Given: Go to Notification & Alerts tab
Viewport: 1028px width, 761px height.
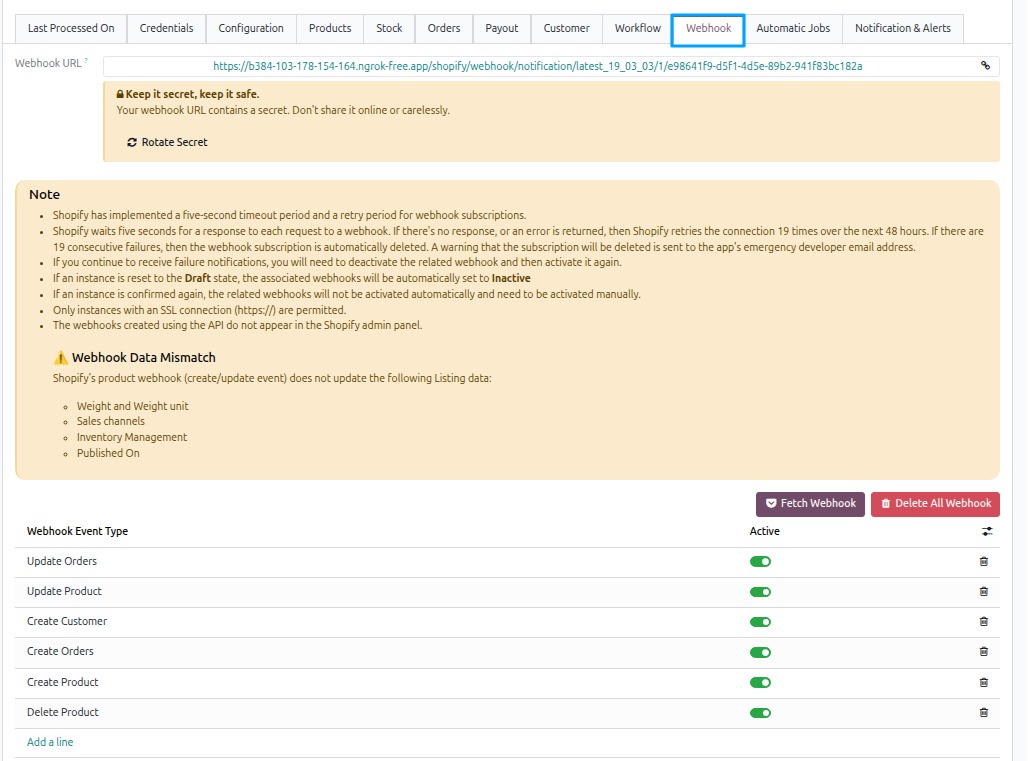Looking at the screenshot, I should pos(903,28).
